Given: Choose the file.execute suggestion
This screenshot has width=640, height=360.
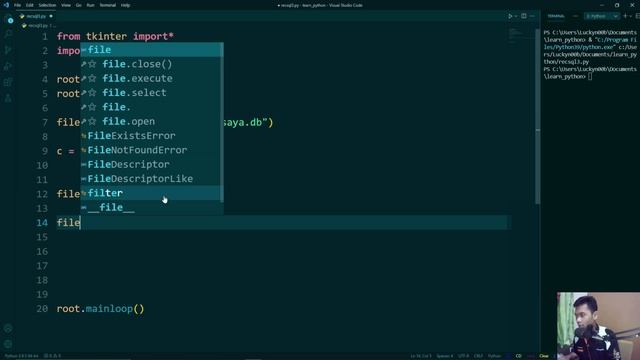Looking at the screenshot, I should pos(151,78).
